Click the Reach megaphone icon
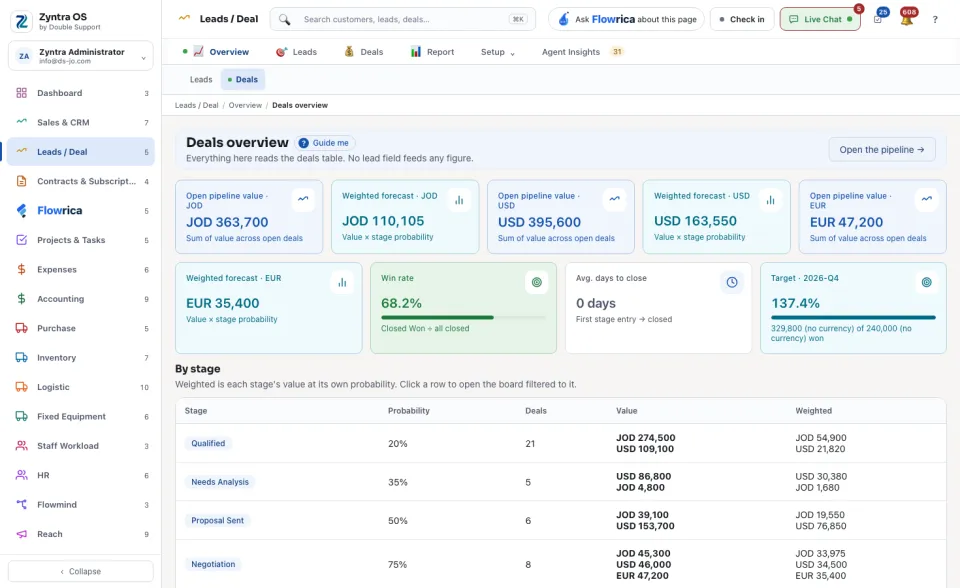Image resolution: width=960 pixels, height=588 pixels. pyautogui.click(x=21, y=534)
